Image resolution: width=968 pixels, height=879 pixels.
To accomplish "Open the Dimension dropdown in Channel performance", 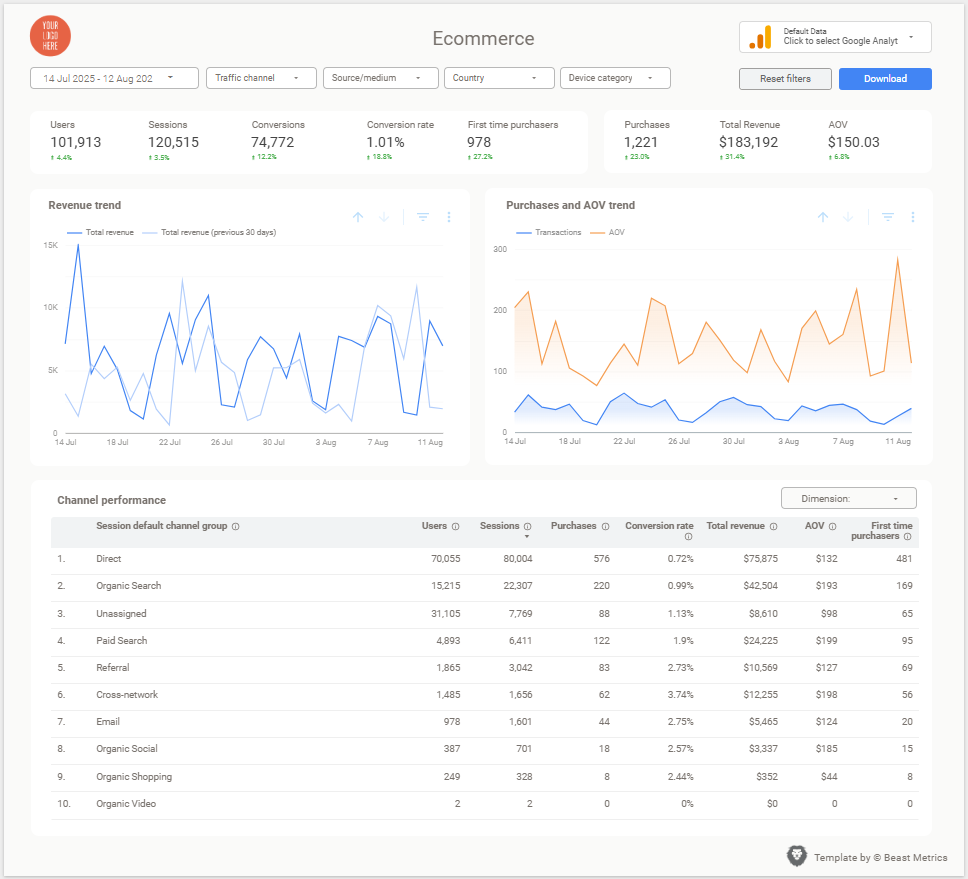I will [x=848, y=498].
